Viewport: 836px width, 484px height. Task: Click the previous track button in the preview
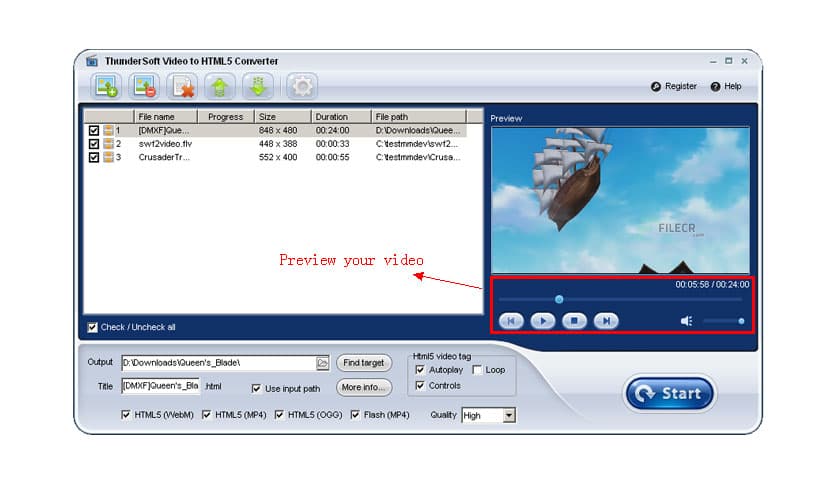(x=511, y=321)
